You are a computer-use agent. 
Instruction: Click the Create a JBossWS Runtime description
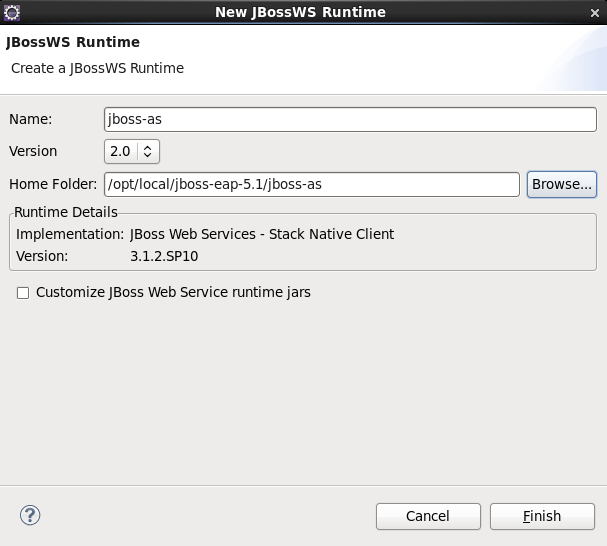(97, 68)
